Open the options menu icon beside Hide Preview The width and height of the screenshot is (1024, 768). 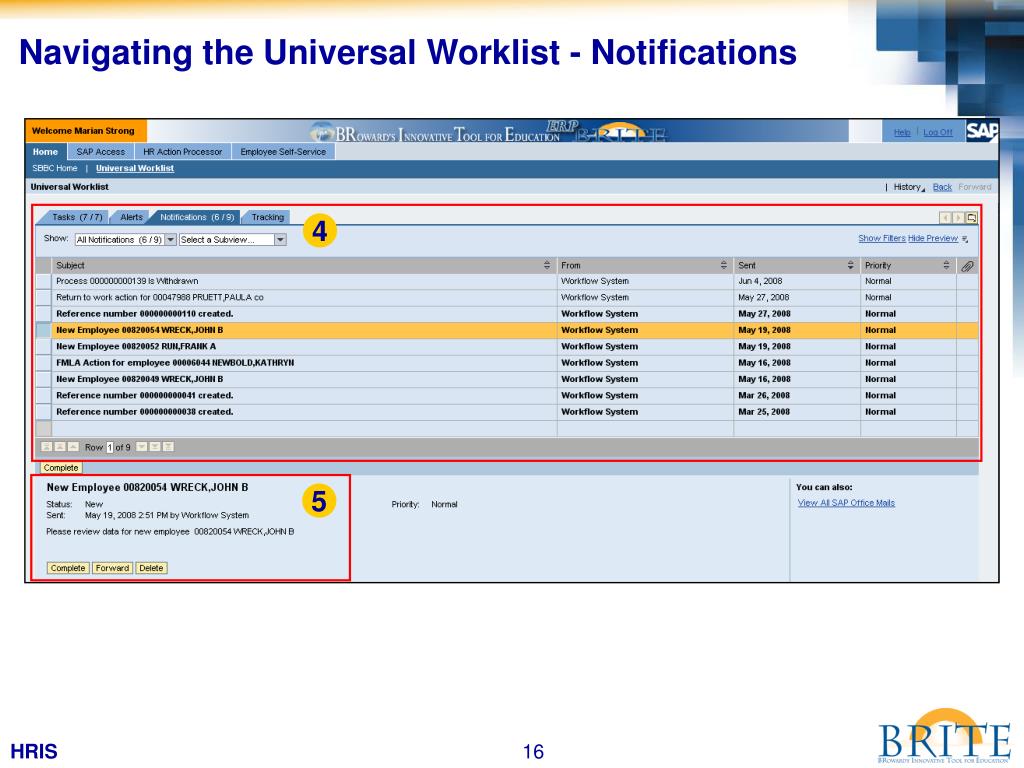tap(965, 240)
